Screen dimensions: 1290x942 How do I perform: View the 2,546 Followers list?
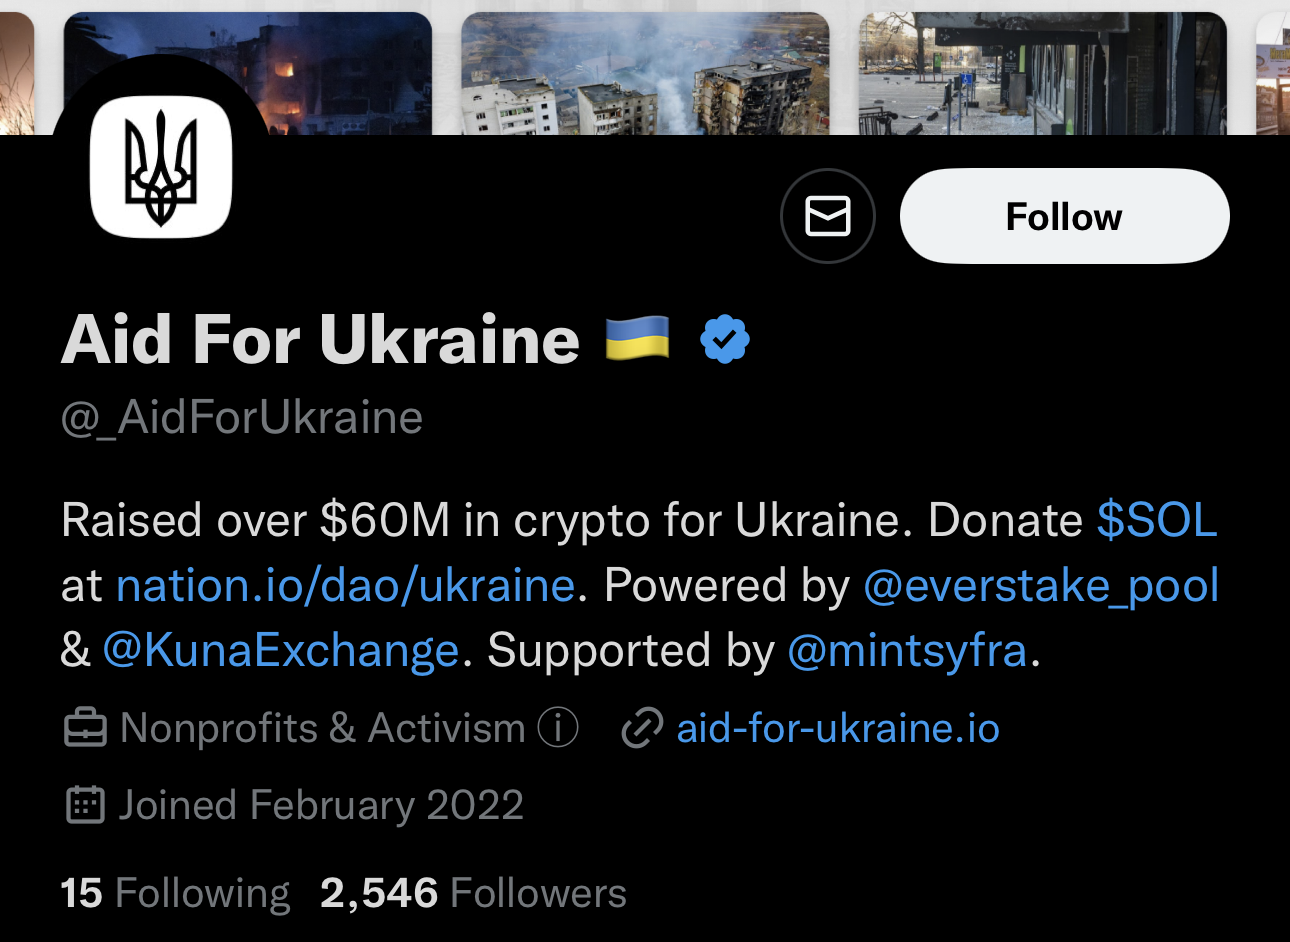coord(471,892)
